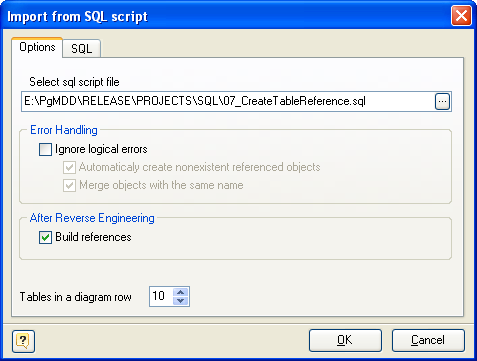Toggle Merge objects with the same name
This screenshot has height=361, width=477.
point(69,185)
